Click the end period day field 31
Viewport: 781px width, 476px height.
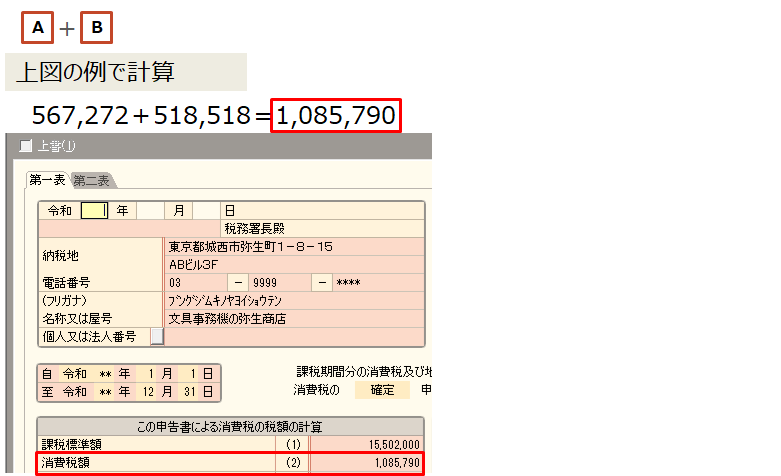[189, 392]
